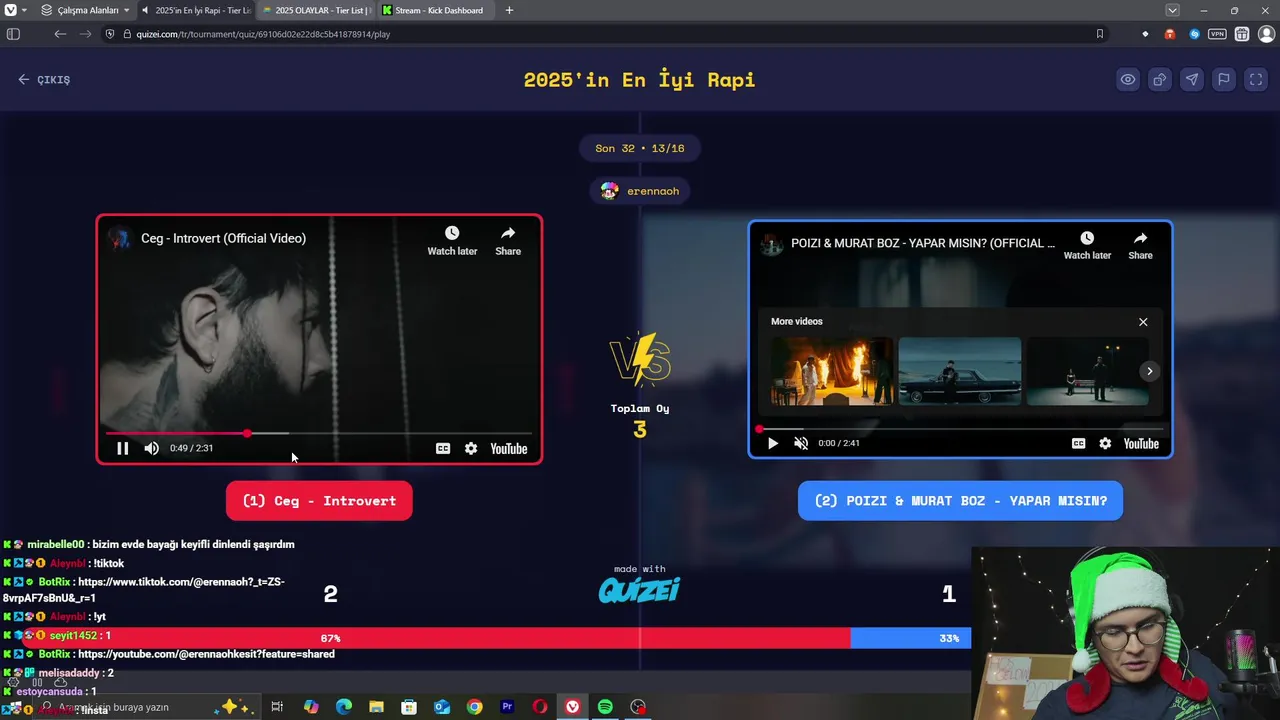The height and width of the screenshot is (720, 1280).
Task: Open Çalışma Alanları workspaces dropdown
Action: (84, 10)
